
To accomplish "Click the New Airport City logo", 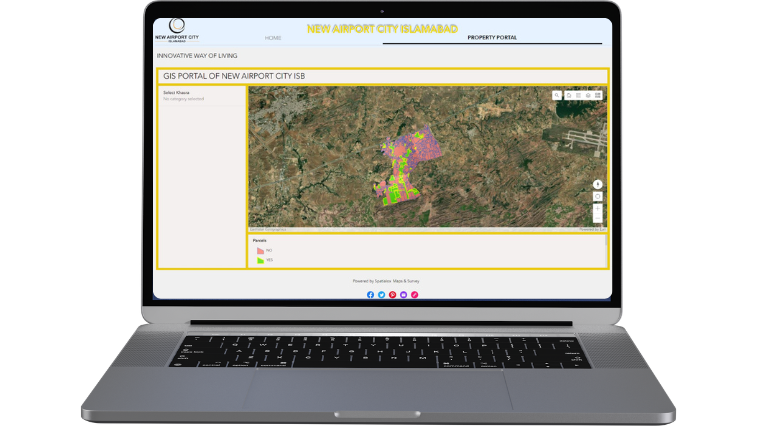I will coord(177,30).
